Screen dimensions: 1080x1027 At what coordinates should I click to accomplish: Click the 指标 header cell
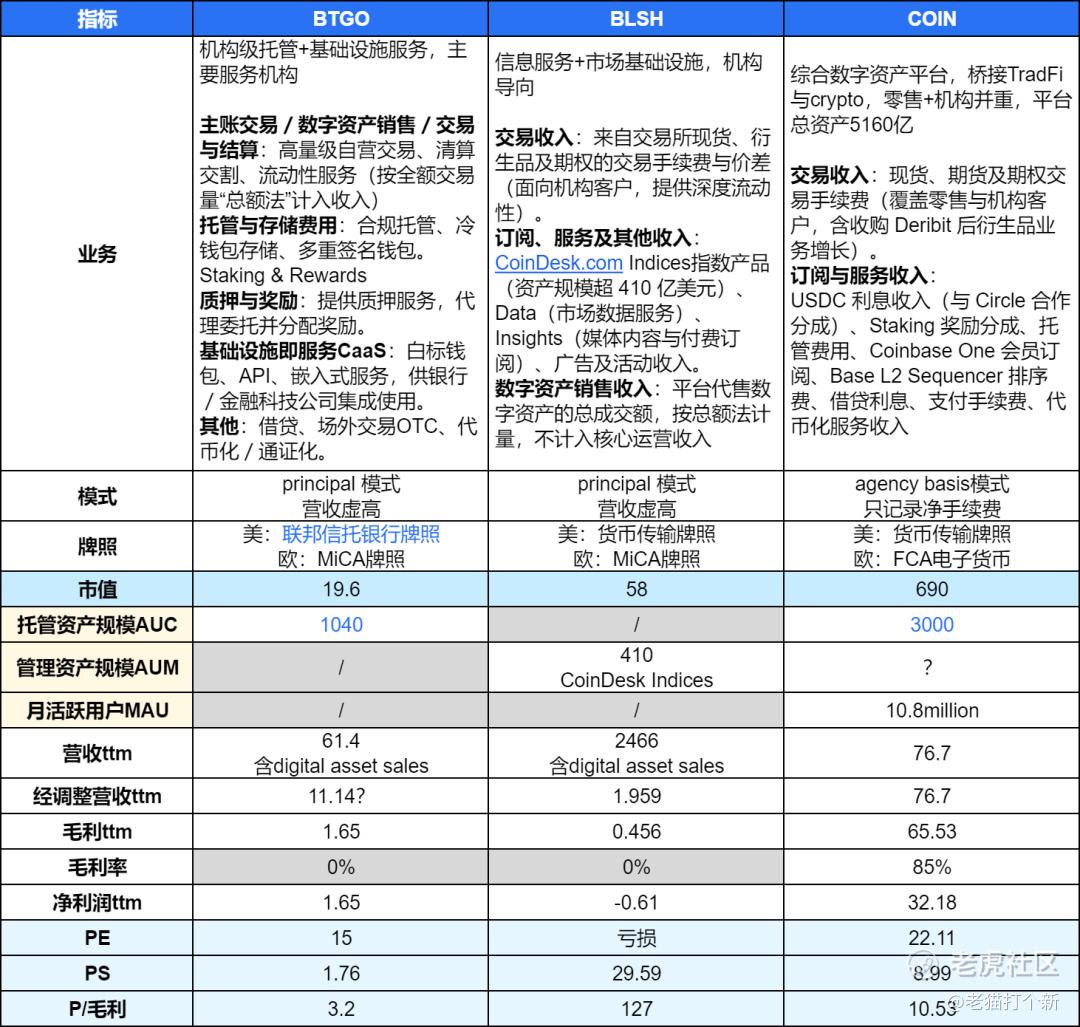click(97, 19)
